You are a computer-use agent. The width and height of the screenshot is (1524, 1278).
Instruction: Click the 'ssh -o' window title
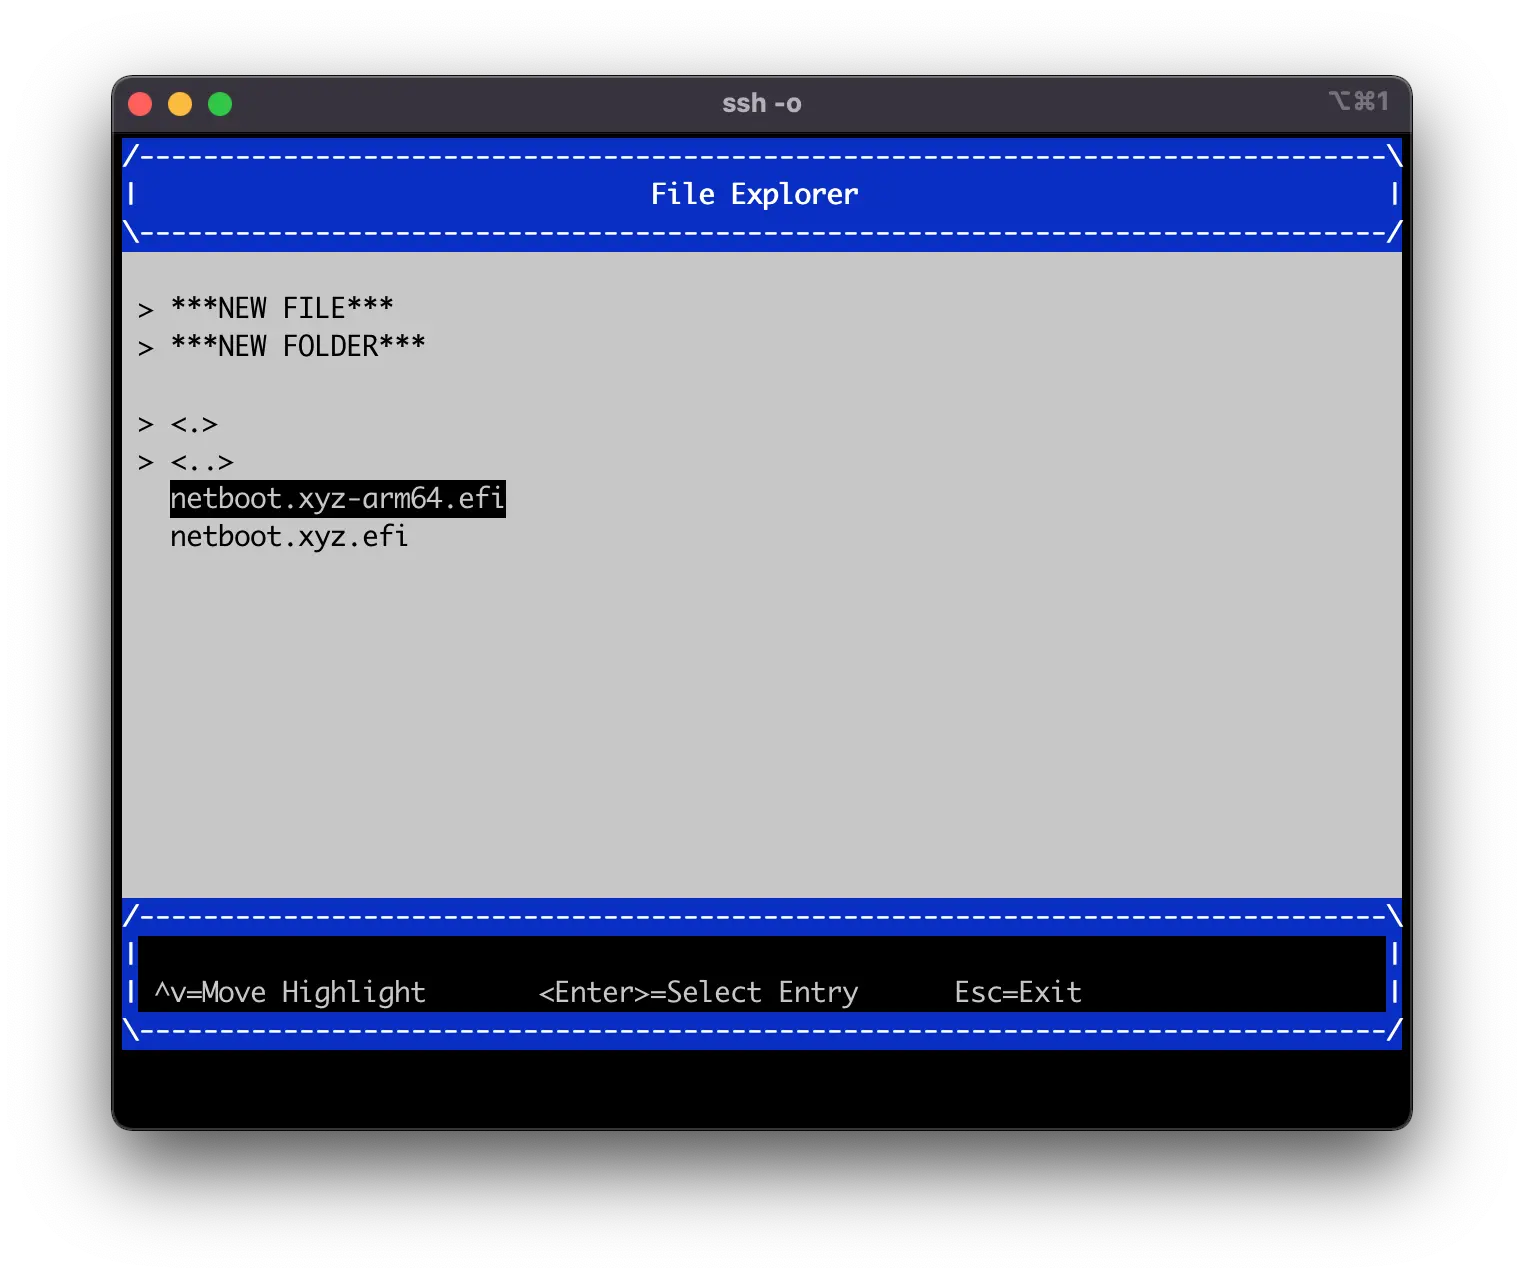pos(761,104)
